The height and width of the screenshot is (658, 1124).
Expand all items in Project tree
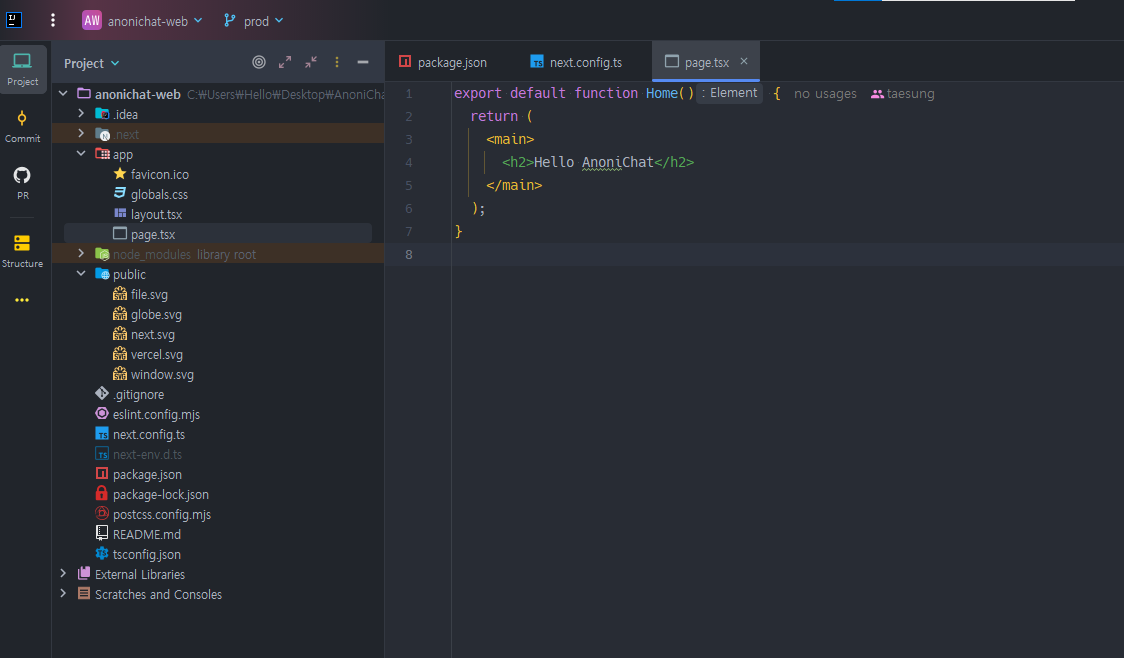pyautogui.click(x=285, y=62)
